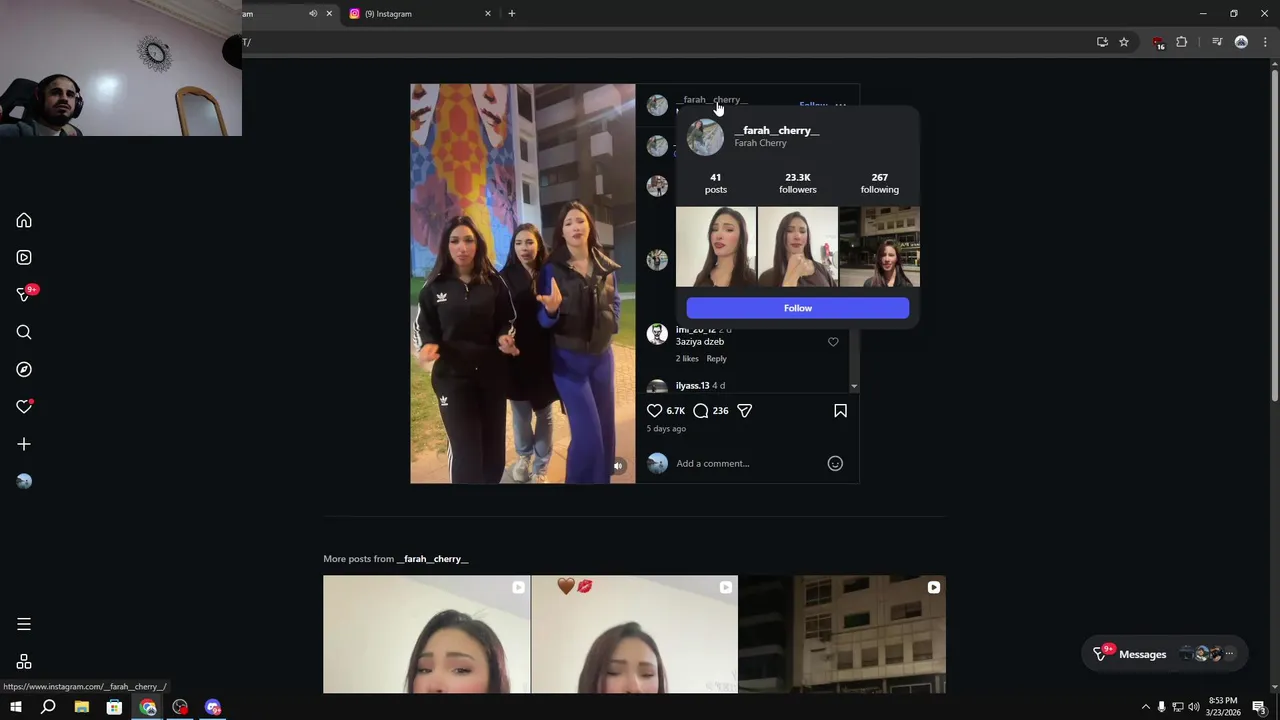Open media controls icon in toolbar
1280x720 pixels.
coord(1217,42)
